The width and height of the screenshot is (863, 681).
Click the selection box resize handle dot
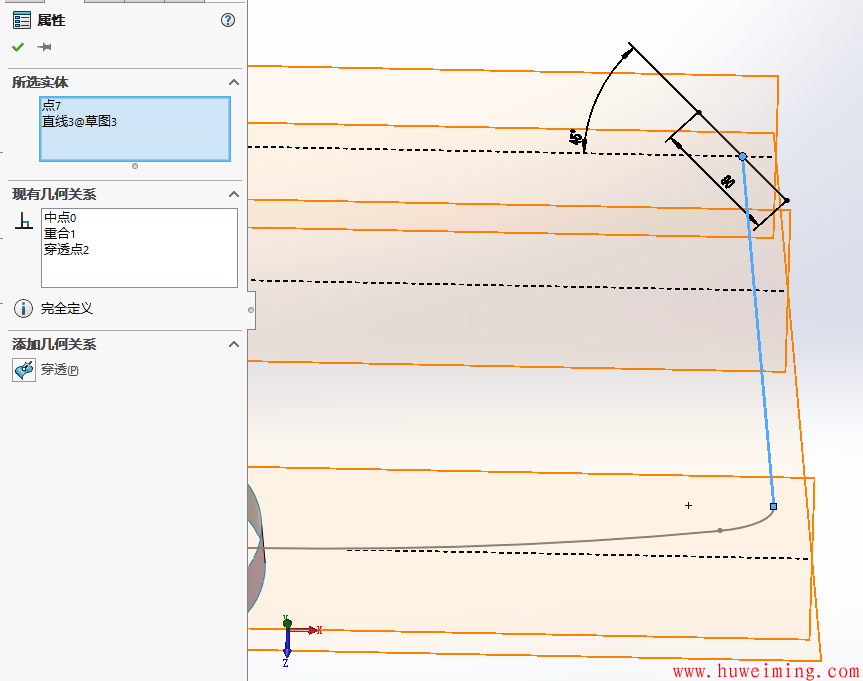coord(135,166)
